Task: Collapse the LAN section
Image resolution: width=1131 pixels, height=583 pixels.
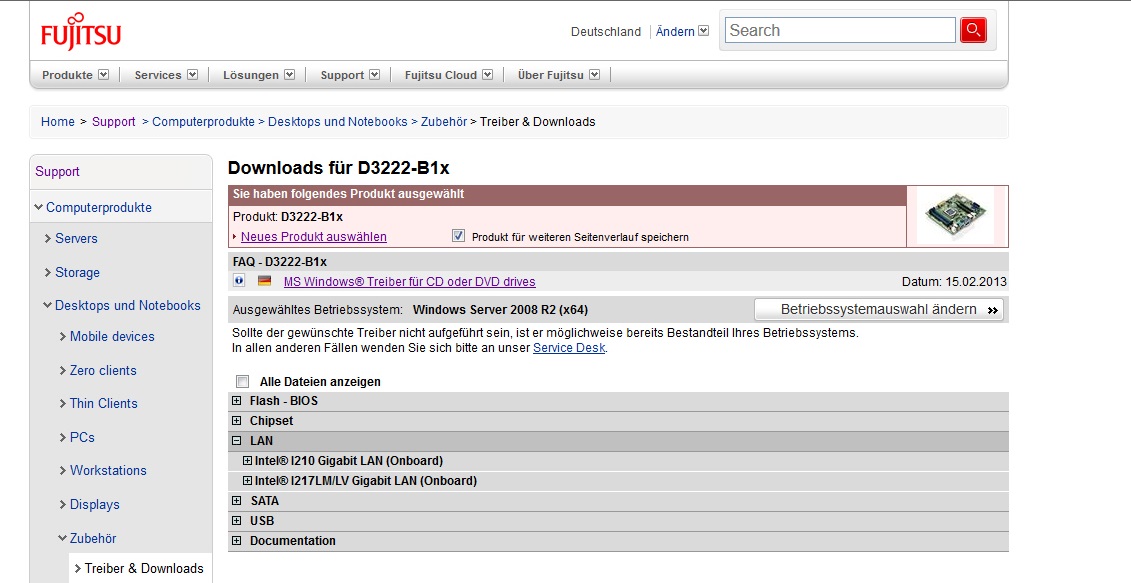Action: coord(237,441)
